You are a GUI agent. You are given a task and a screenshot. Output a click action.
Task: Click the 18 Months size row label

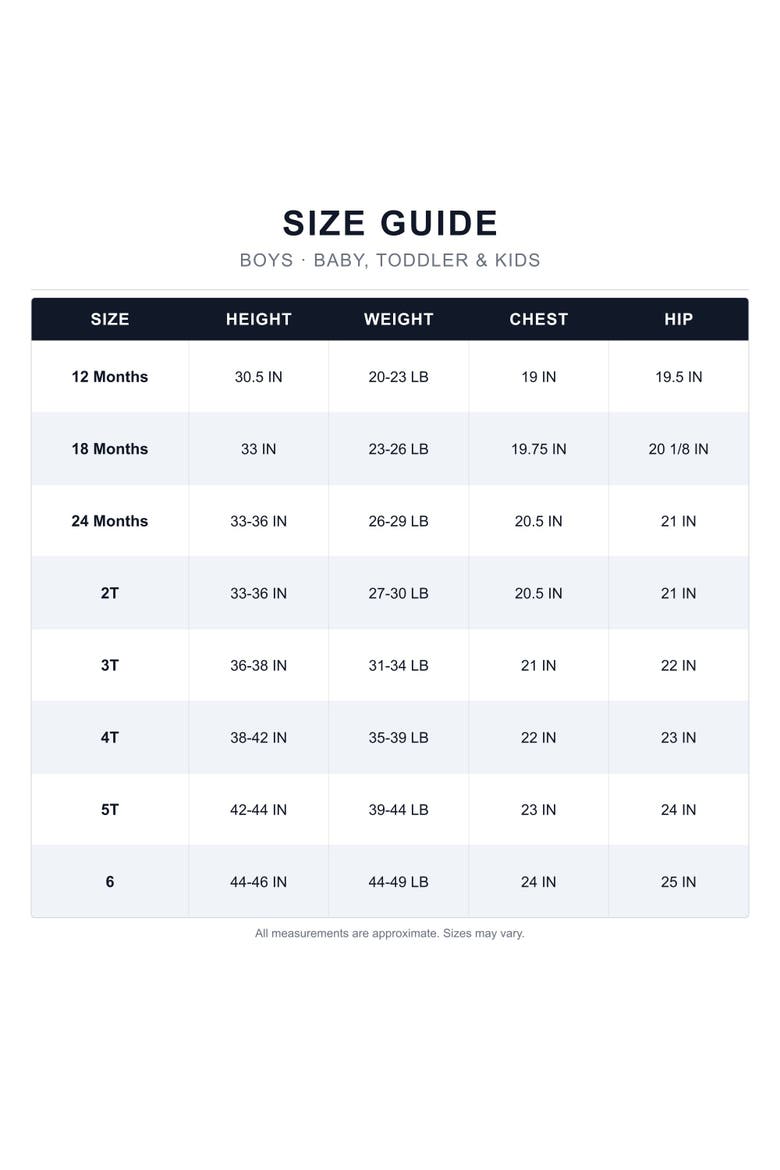click(x=110, y=449)
